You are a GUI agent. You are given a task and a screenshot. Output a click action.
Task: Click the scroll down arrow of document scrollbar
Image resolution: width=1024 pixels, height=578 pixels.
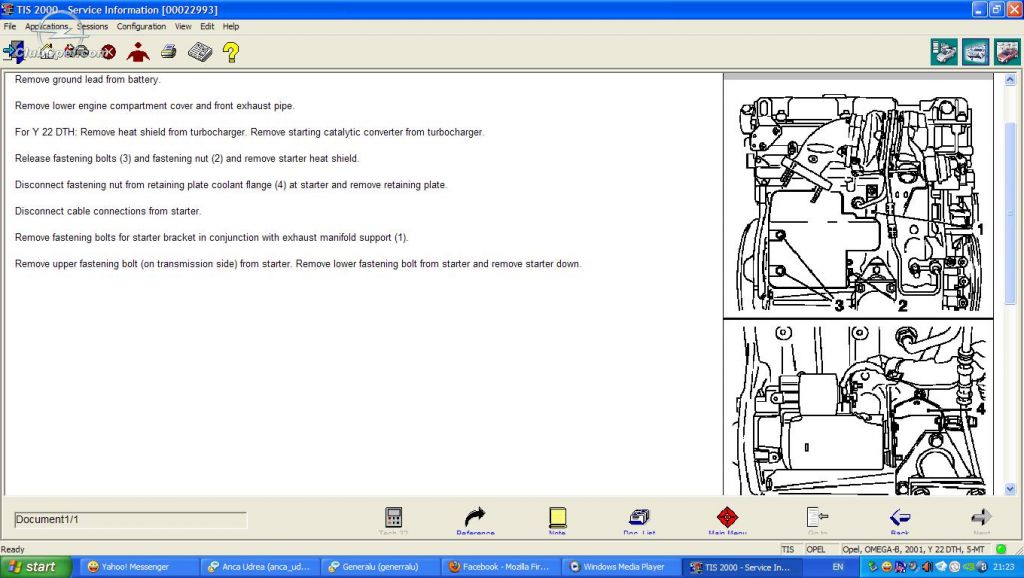[1010, 489]
